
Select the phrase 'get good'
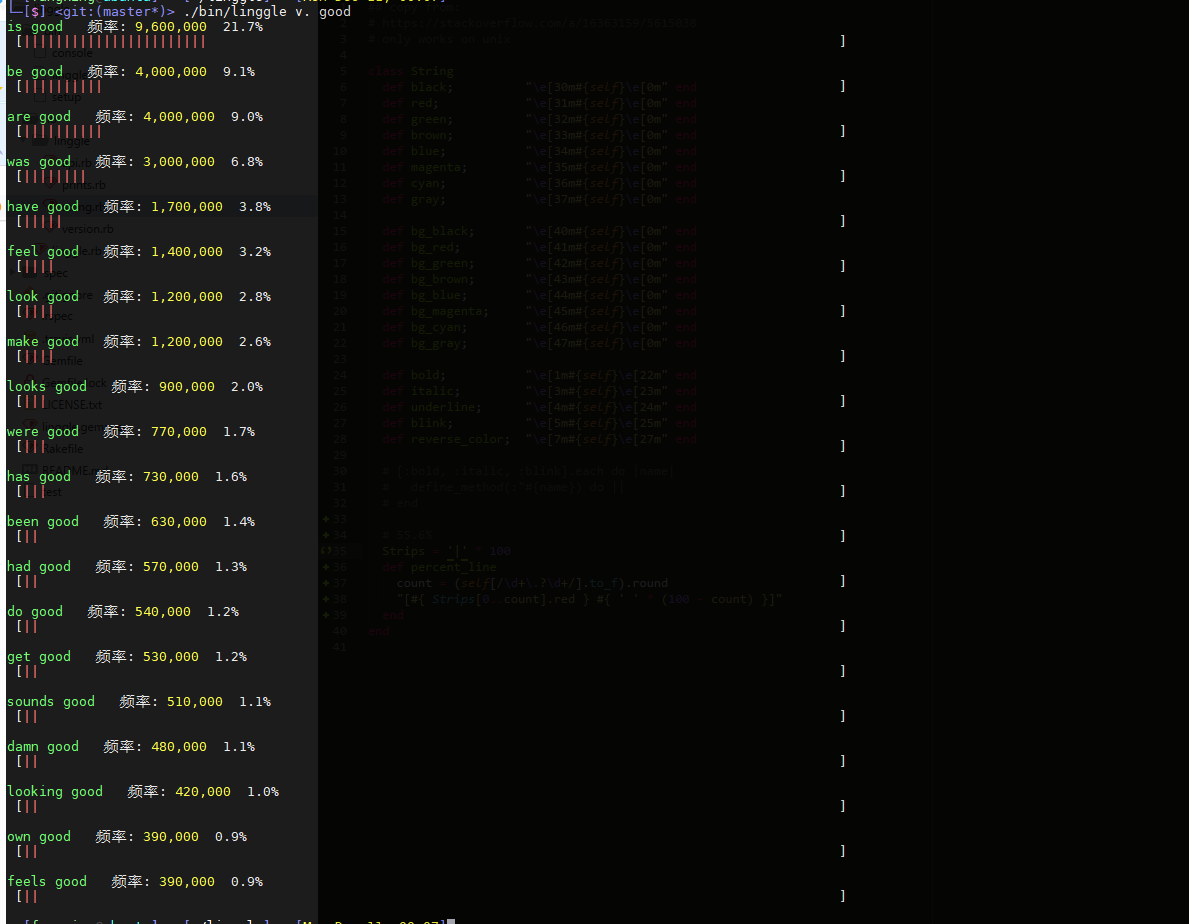click(x=39, y=656)
